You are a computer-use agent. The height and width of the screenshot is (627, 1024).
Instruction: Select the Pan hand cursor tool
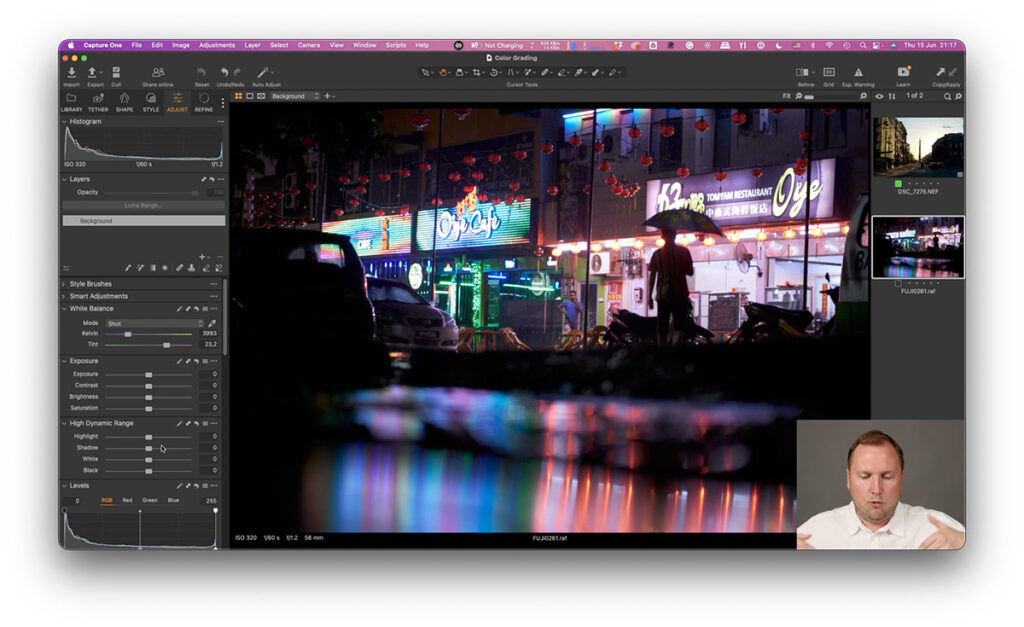point(443,72)
